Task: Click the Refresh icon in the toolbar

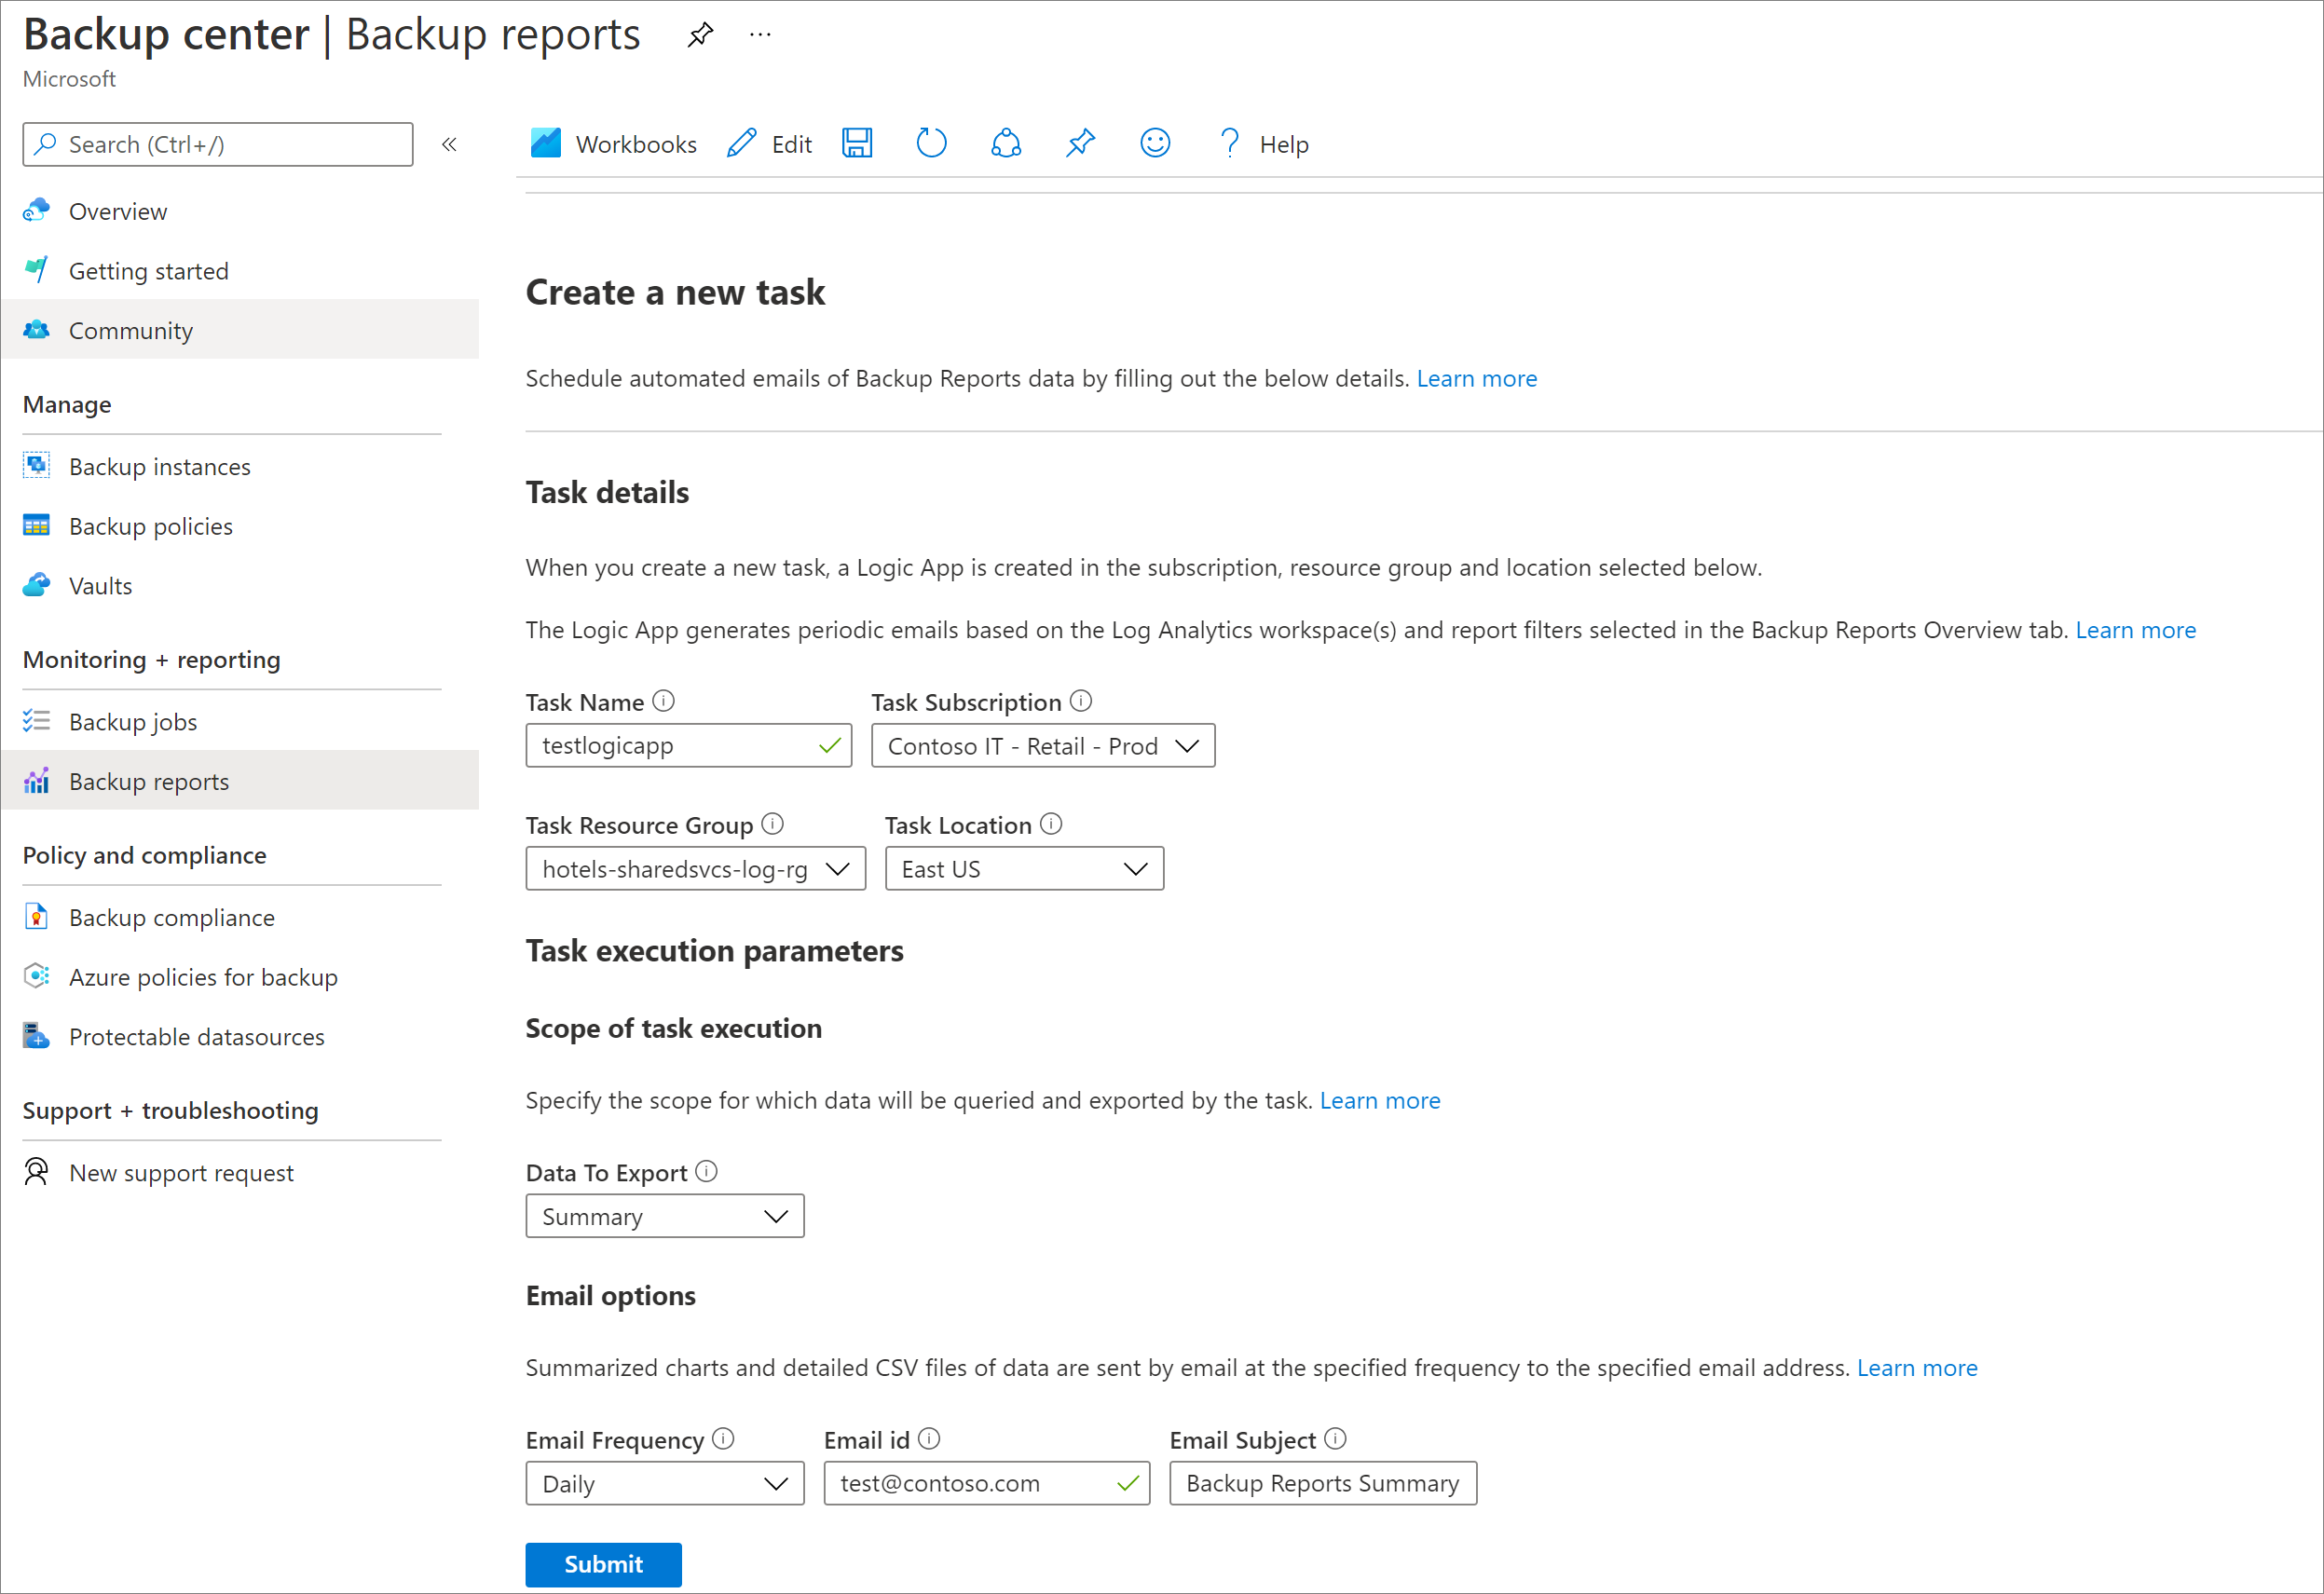Action: (931, 144)
